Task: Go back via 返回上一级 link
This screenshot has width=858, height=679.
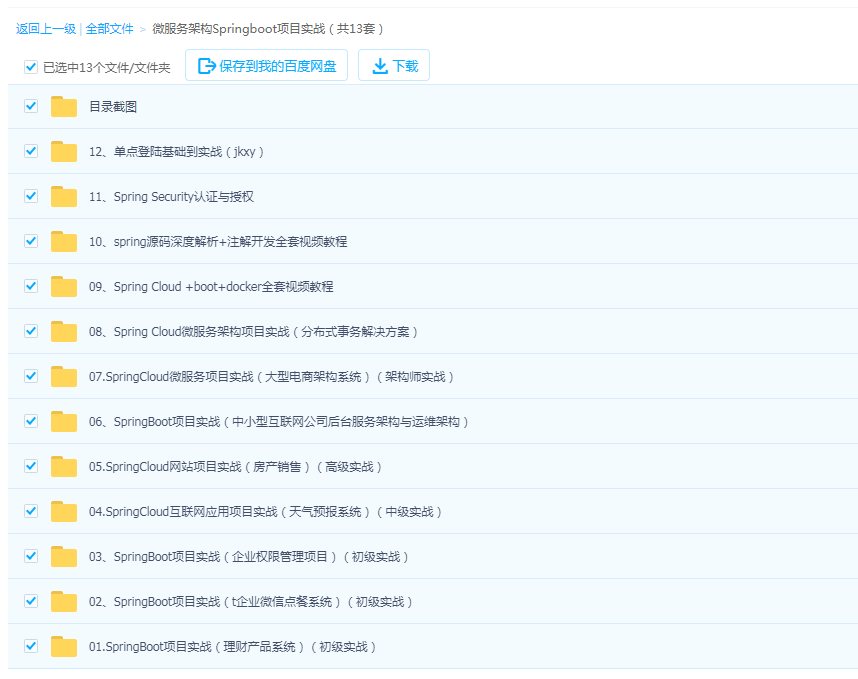Action: click(46, 28)
